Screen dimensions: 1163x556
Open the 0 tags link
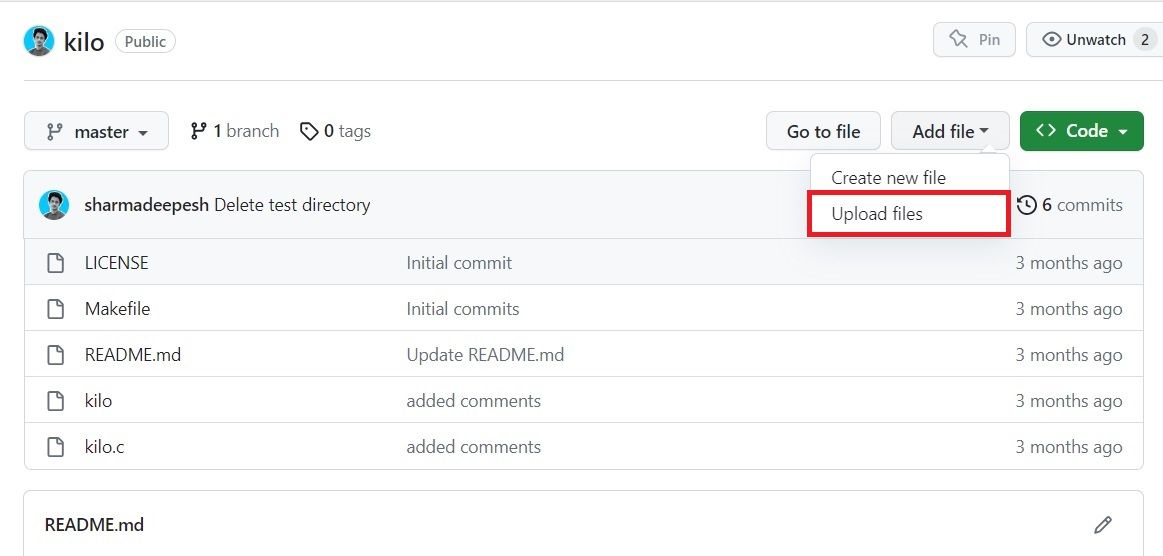(x=335, y=131)
